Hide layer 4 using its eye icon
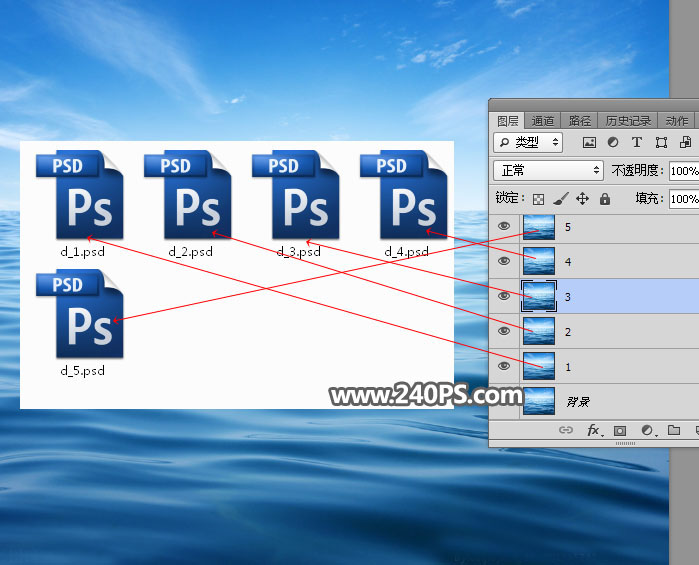 (504, 261)
